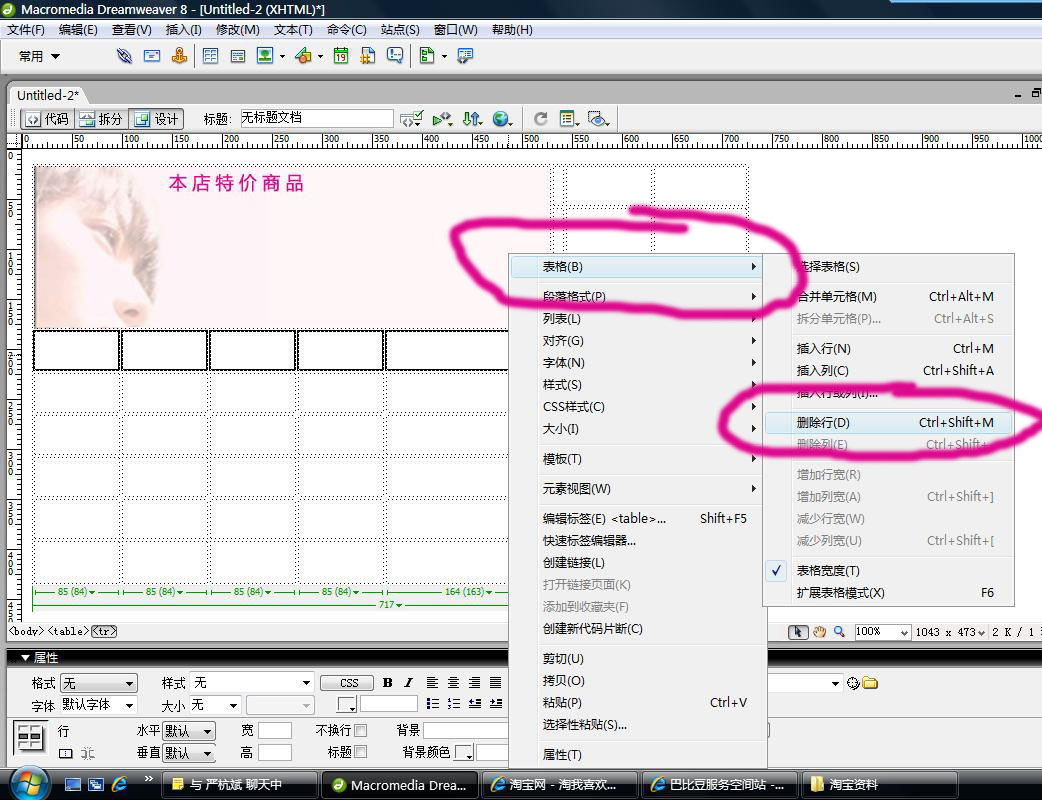
Task: Choose 插入行(N) from the submenu
Action: 888,349
